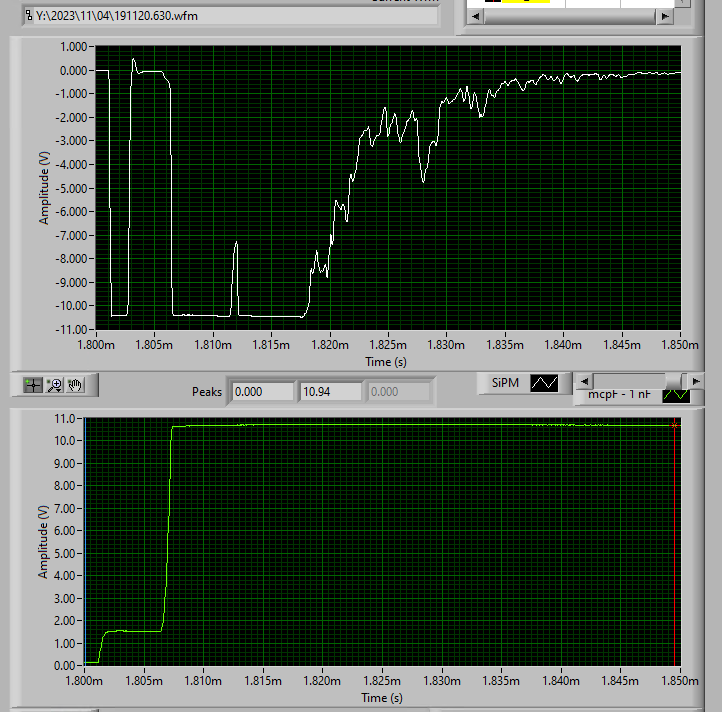Click upper graph X-axis start 1.800m

pyautogui.click(x=96, y=344)
